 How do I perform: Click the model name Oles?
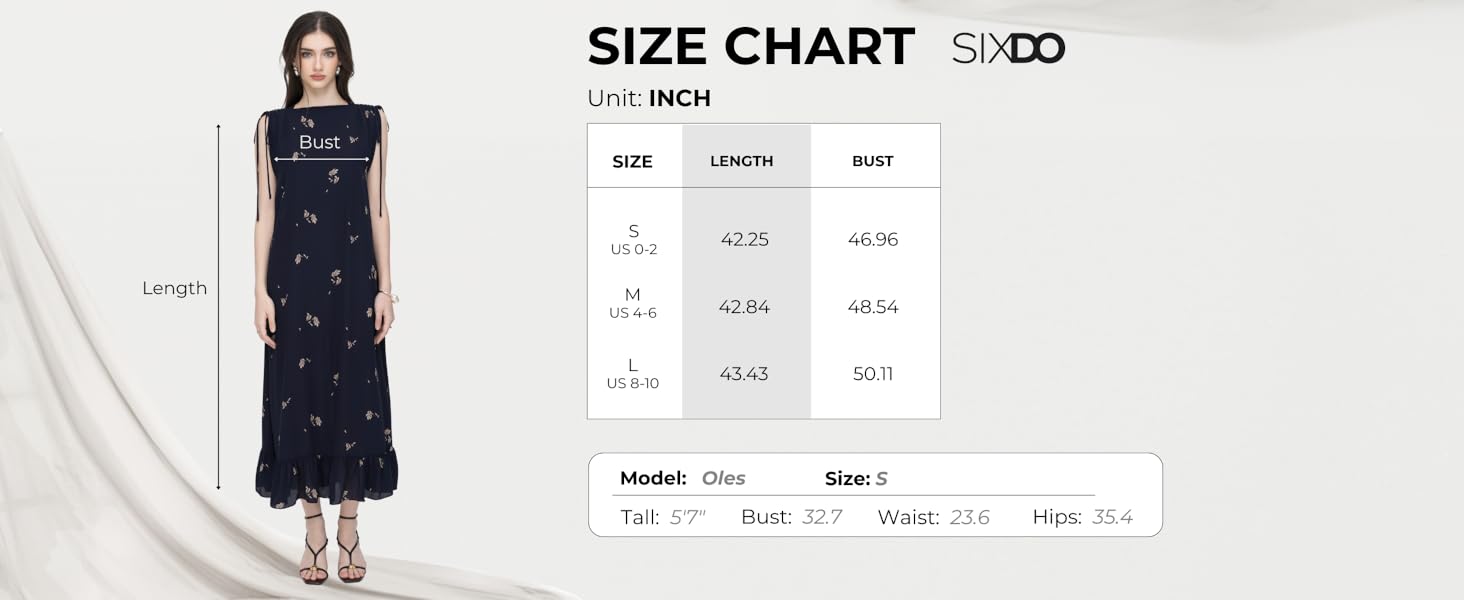723,478
